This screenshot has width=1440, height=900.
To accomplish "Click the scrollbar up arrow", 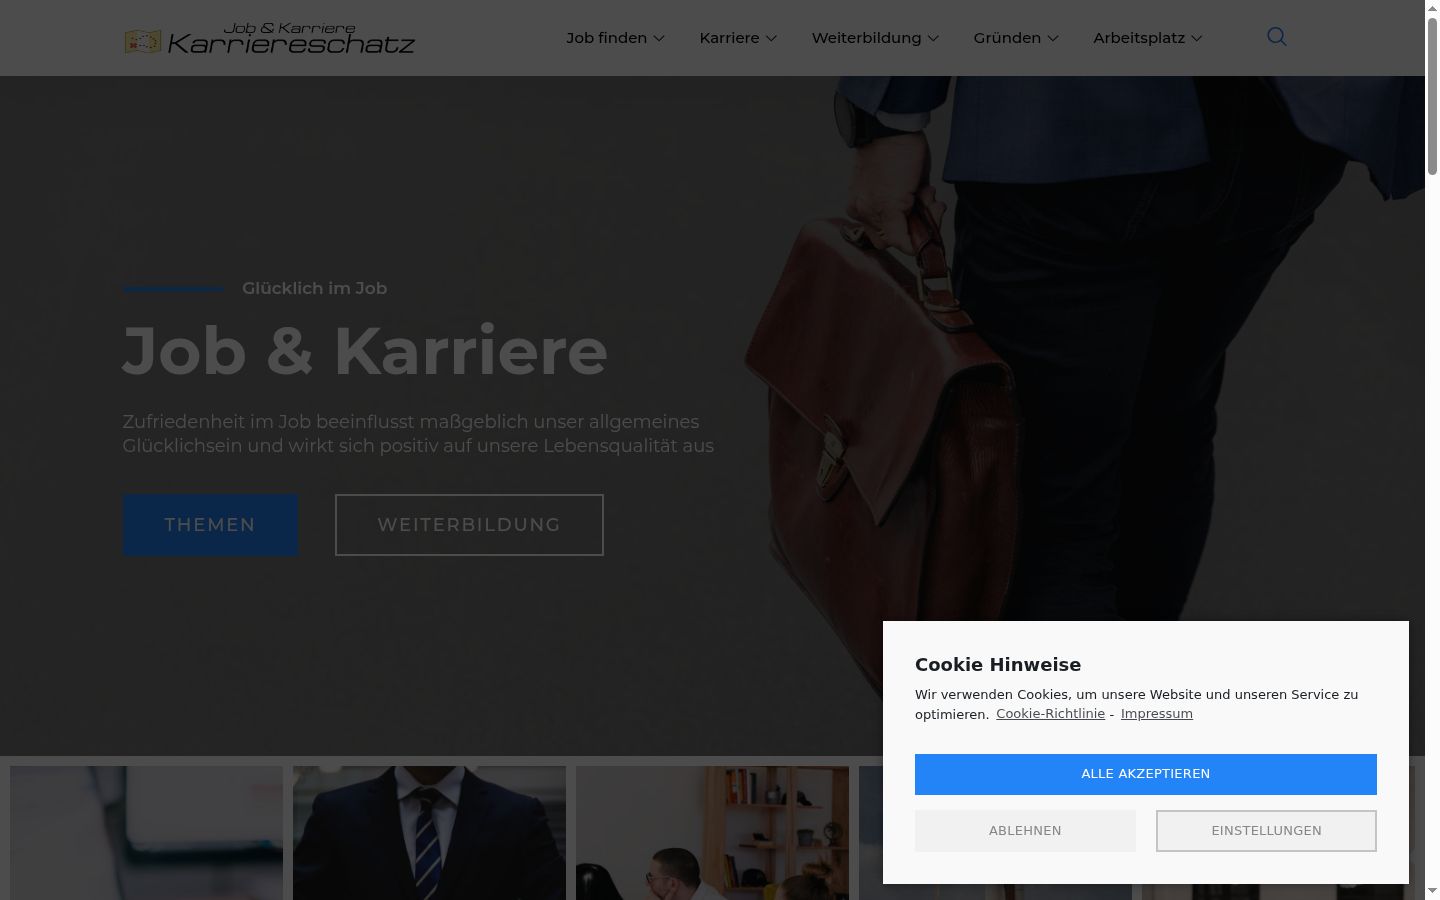I will pos(1432,8).
